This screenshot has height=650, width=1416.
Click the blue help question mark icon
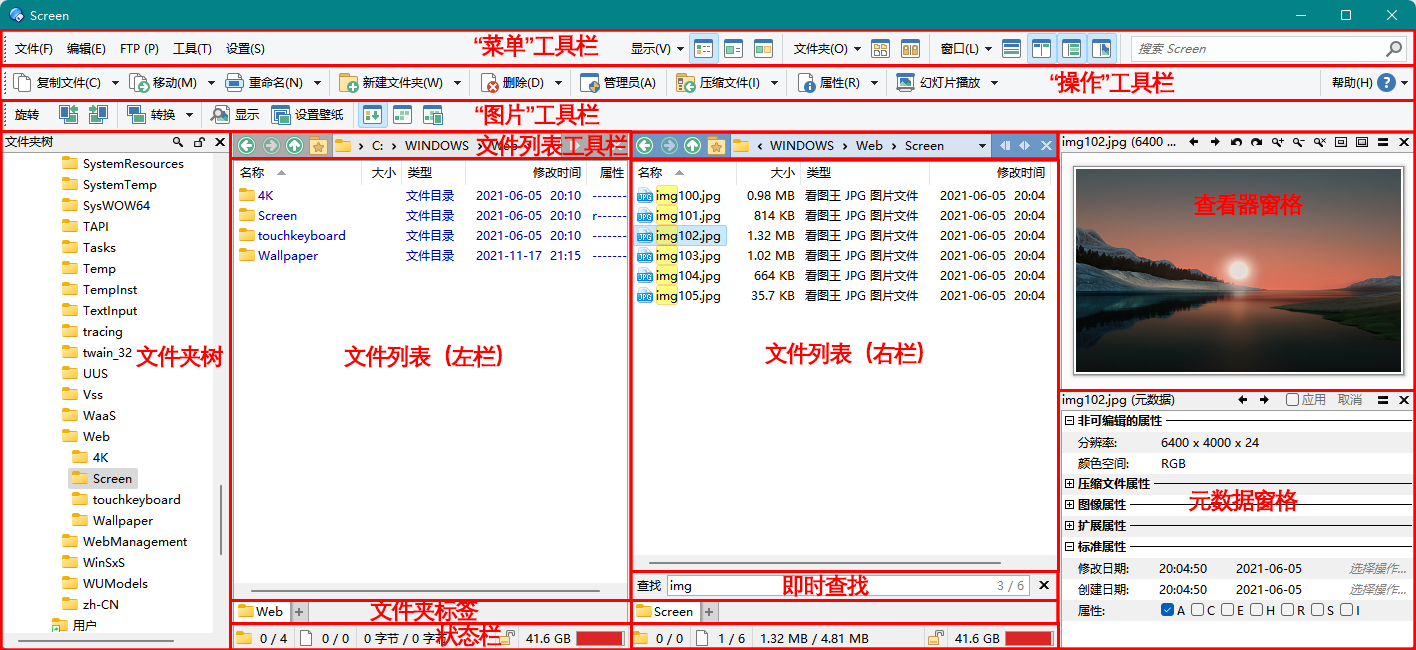point(1386,83)
